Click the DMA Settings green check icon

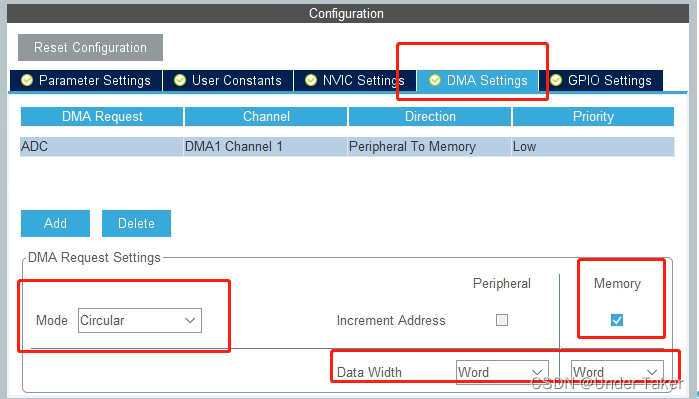[x=435, y=80]
